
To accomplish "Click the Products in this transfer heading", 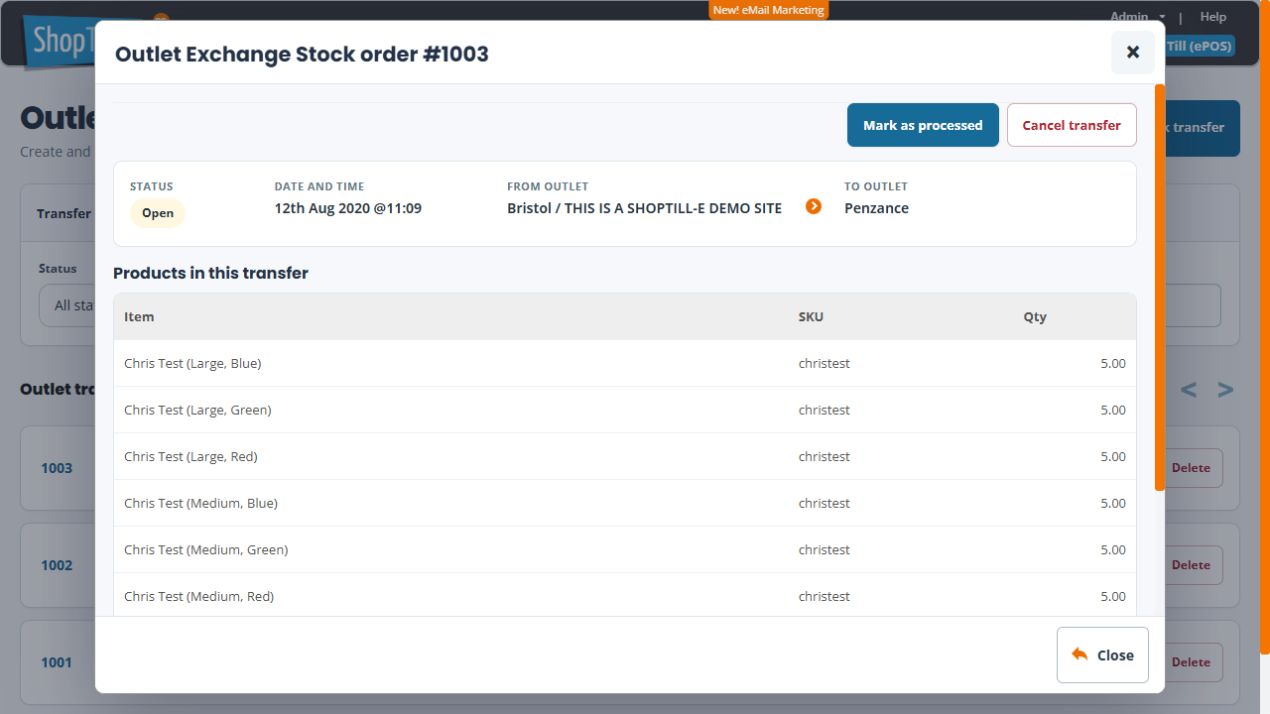I will (211, 273).
